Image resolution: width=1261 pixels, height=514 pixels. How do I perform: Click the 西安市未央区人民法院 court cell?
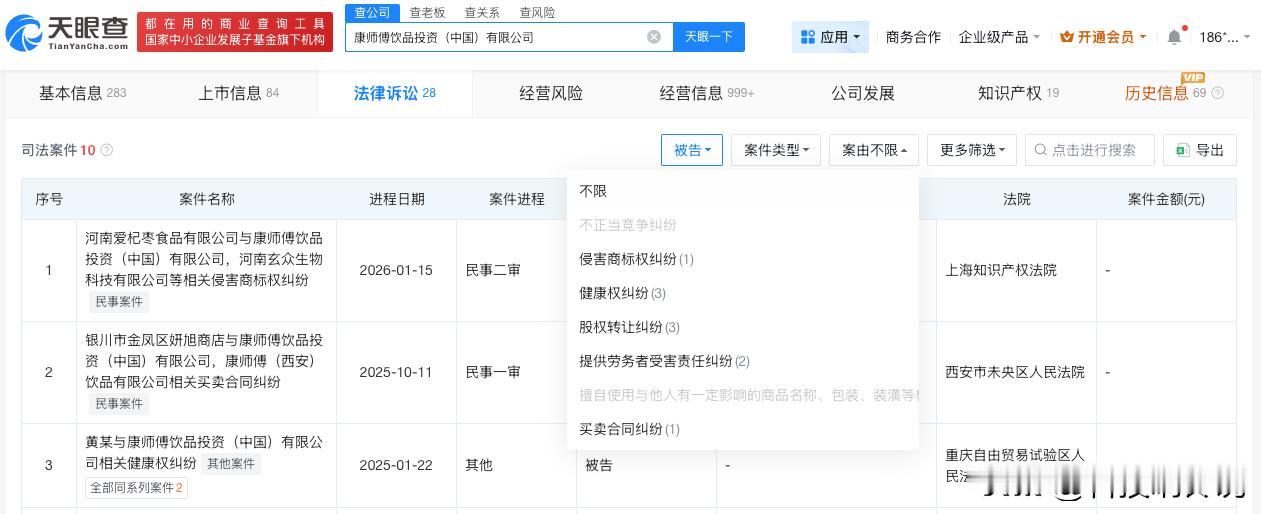coord(1015,372)
